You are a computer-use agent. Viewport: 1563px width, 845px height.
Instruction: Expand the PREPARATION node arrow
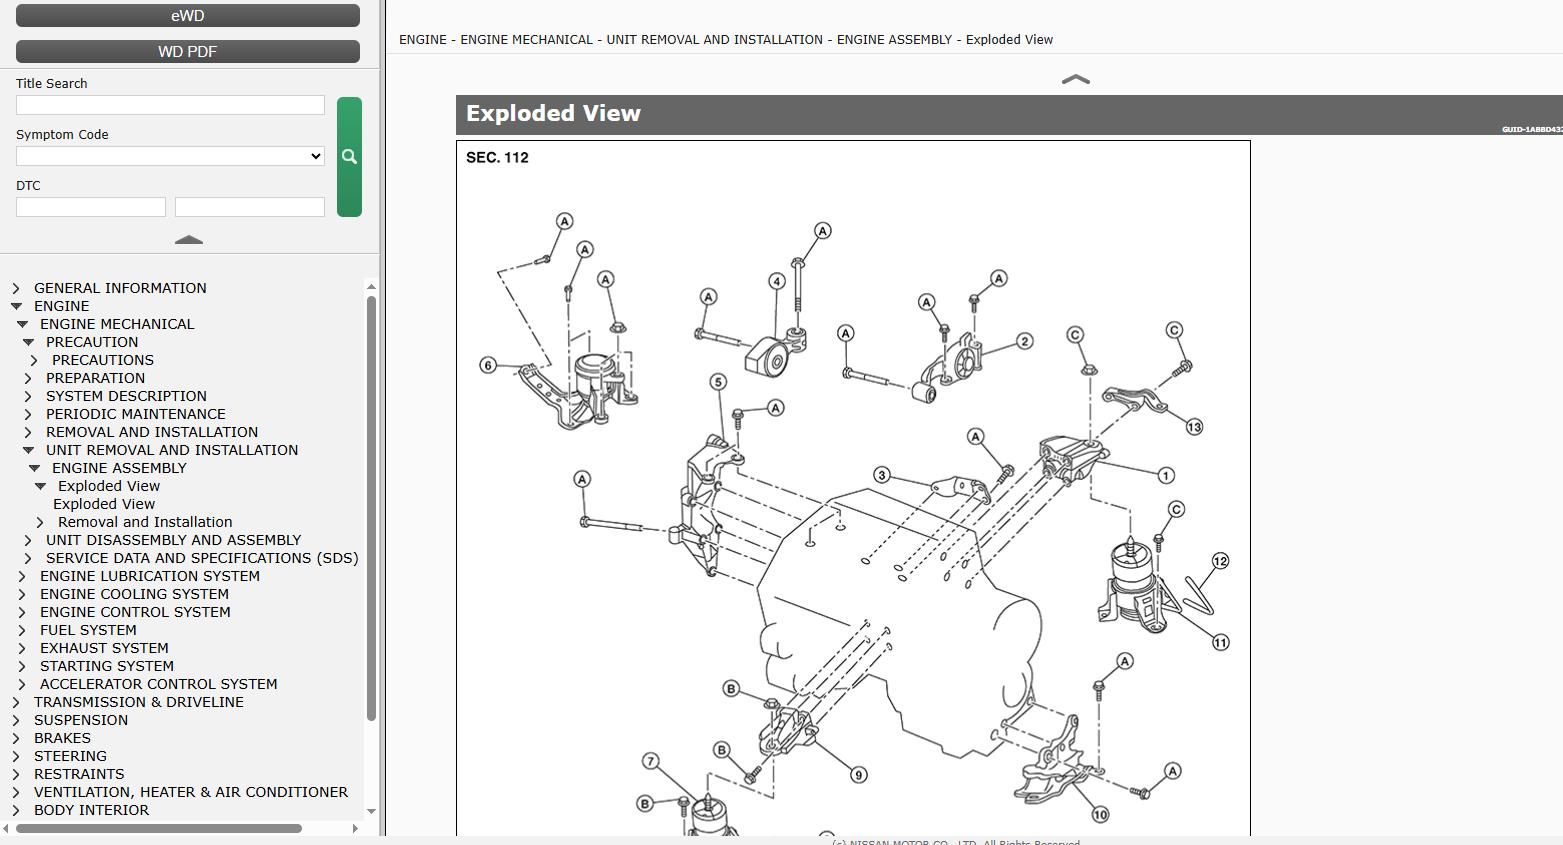coord(28,378)
